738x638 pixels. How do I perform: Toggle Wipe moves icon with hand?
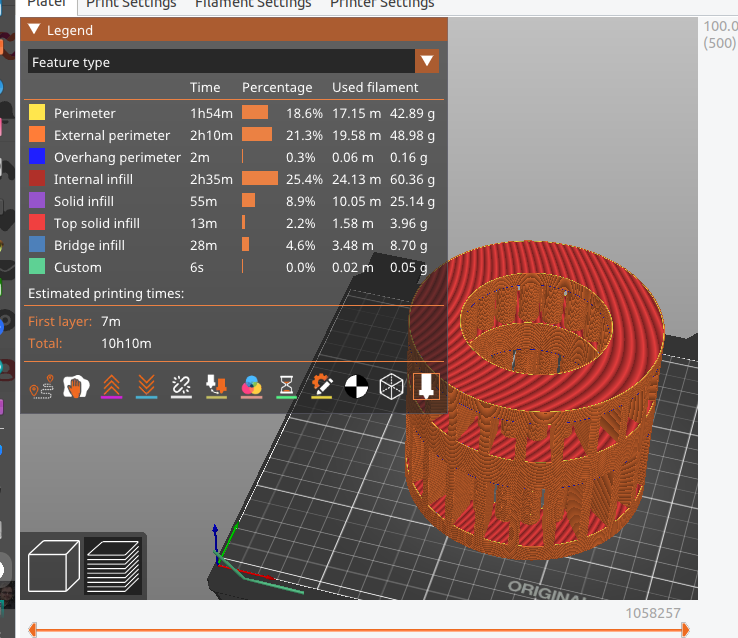76,387
